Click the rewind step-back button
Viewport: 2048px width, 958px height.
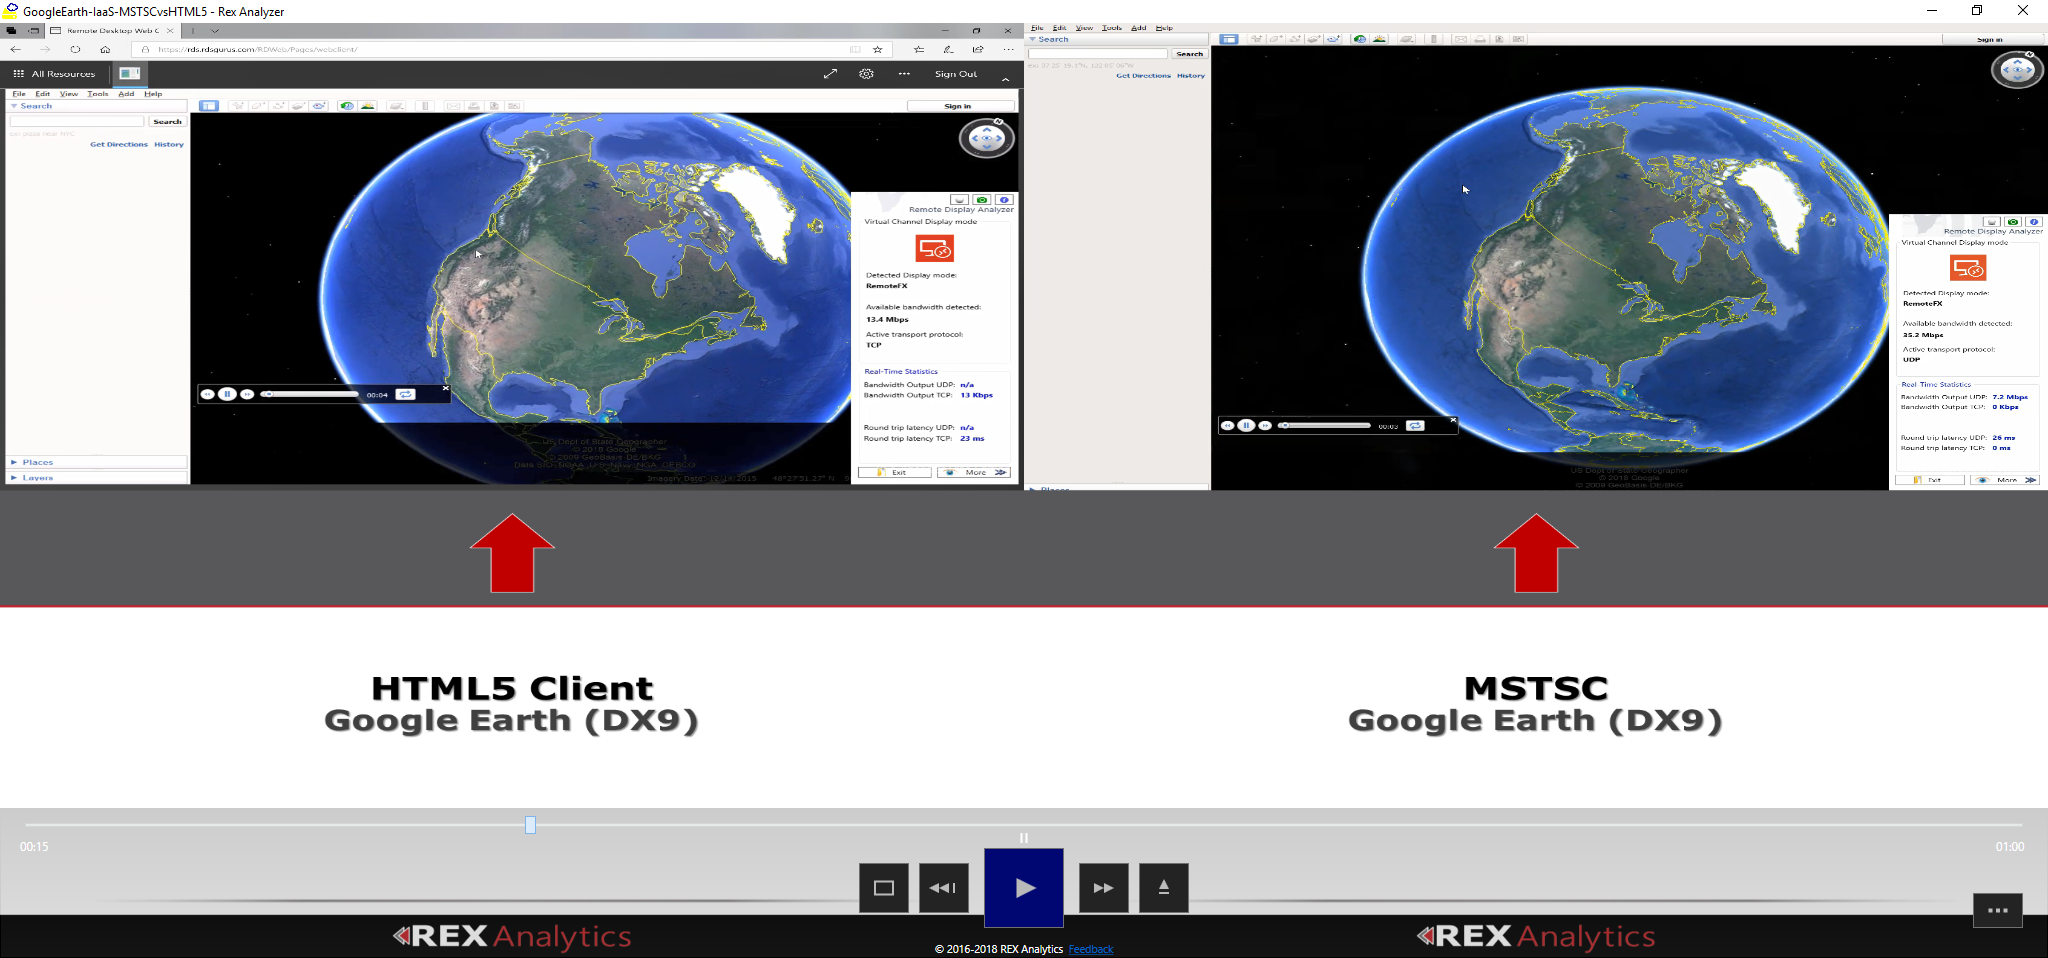click(x=943, y=888)
